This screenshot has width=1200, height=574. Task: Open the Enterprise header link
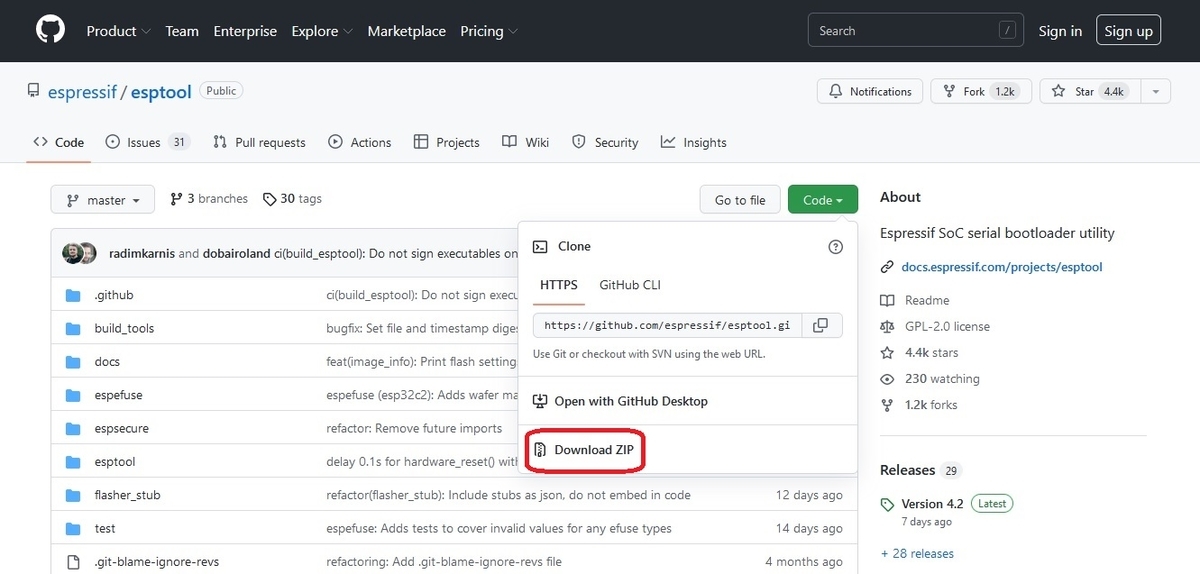click(x=245, y=31)
